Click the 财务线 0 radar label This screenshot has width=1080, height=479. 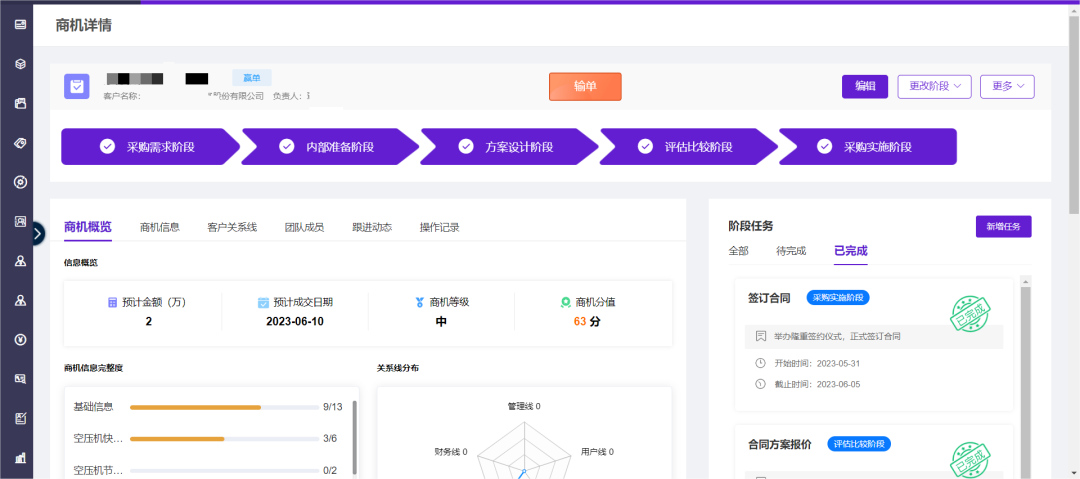pos(451,452)
